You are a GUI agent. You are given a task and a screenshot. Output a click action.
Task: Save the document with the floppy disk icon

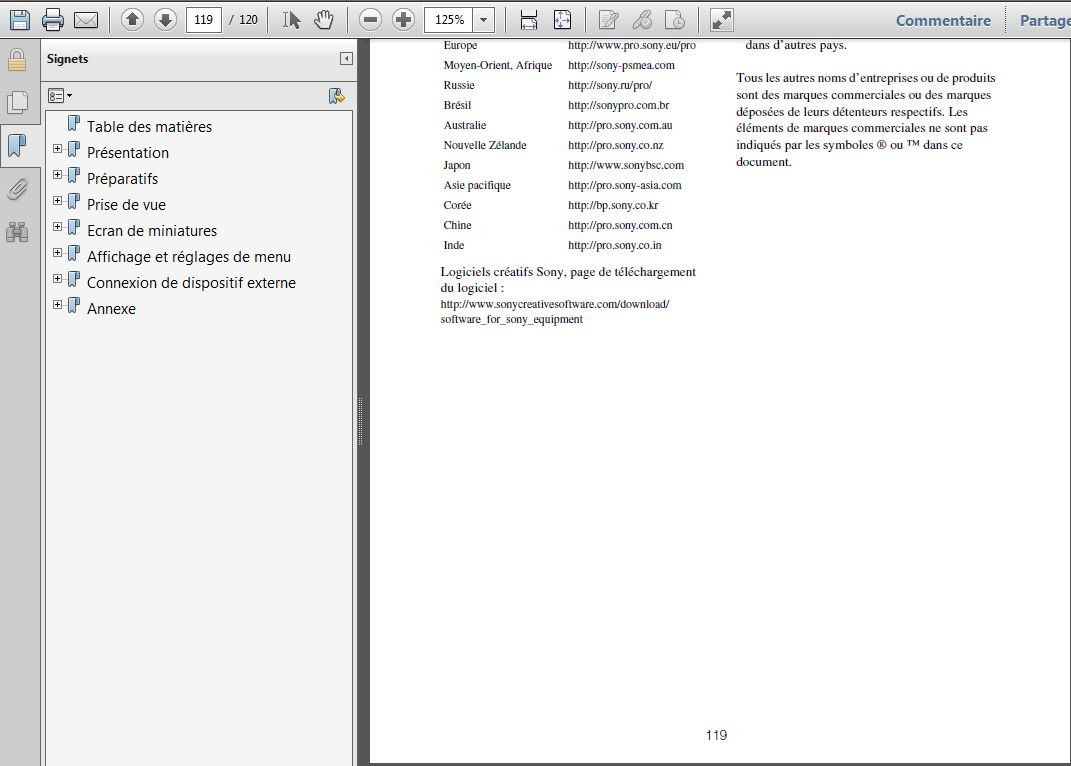click(x=20, y=20)
